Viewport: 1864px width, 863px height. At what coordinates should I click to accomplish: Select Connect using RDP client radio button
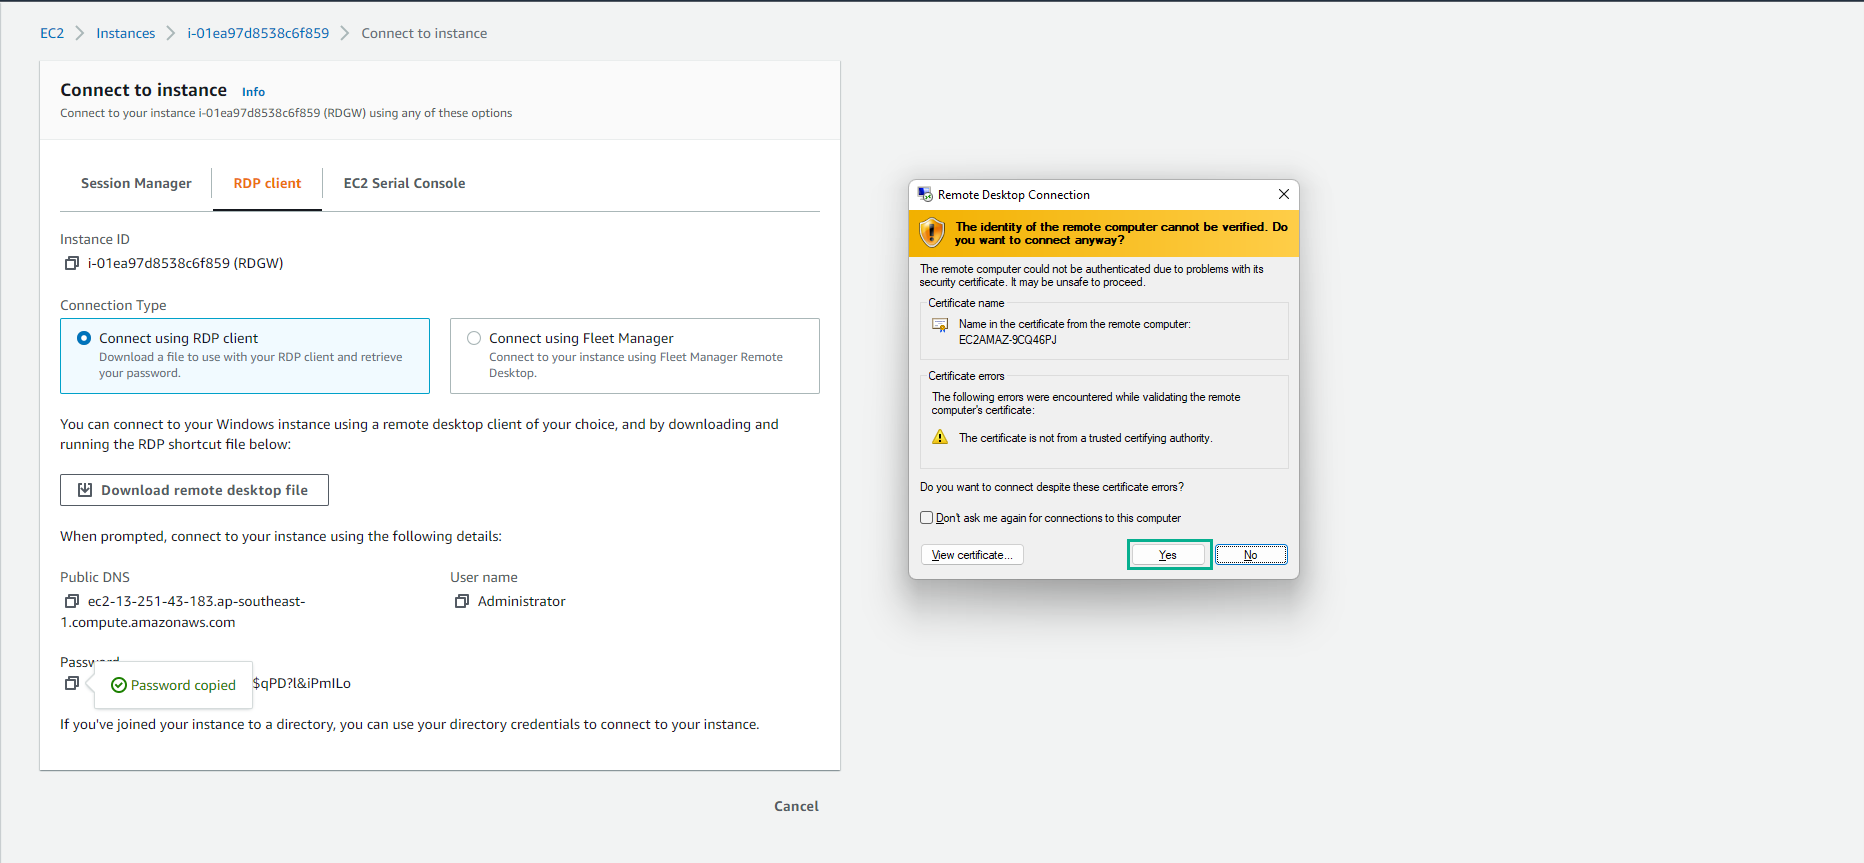pos(84,338)
